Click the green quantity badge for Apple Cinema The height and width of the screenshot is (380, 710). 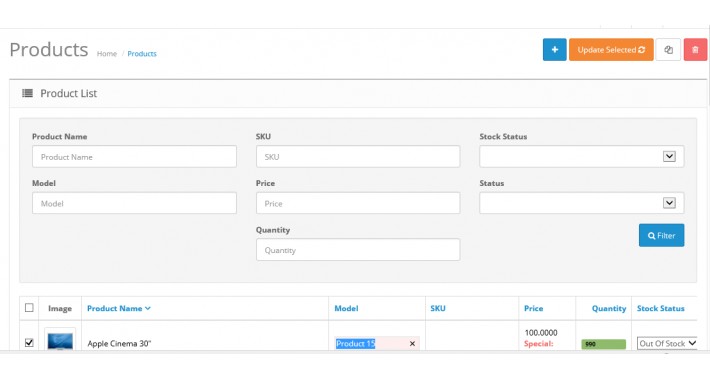tap(604, 344)
